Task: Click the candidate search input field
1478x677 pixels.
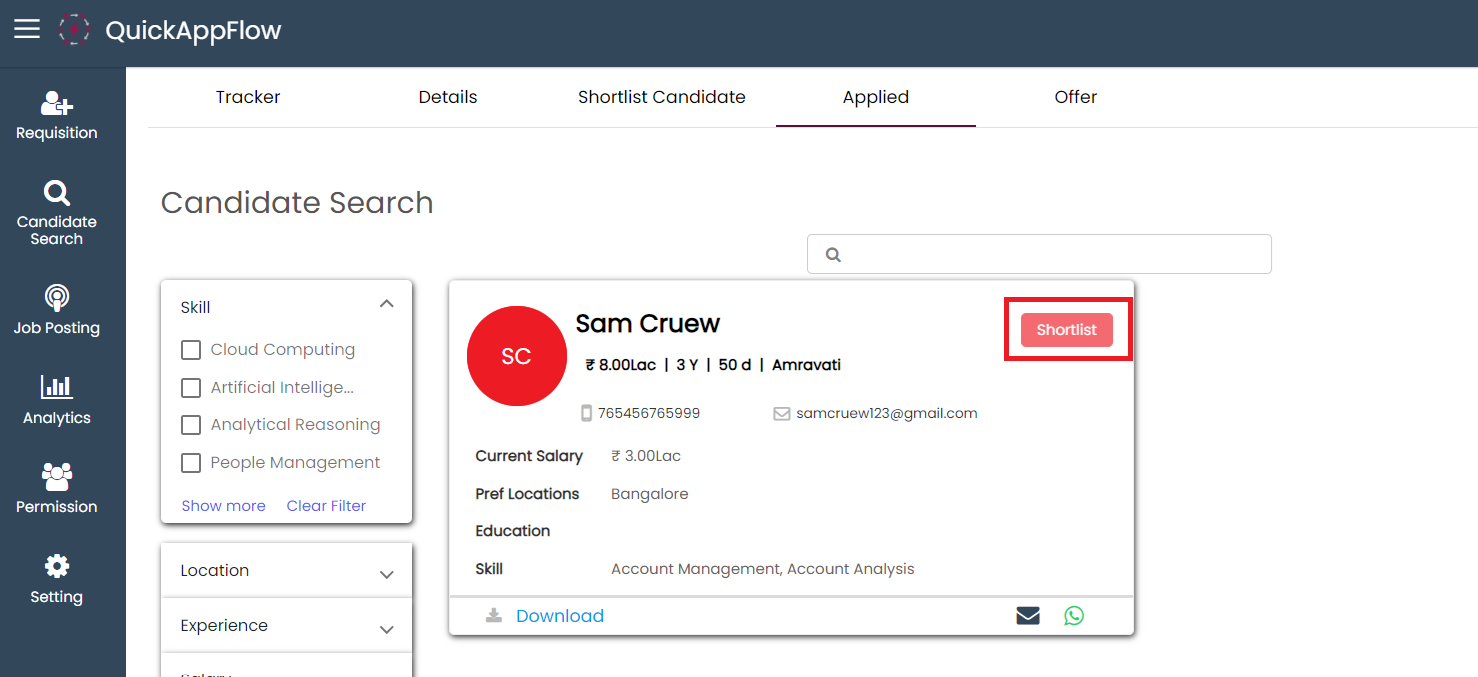Action: click(x=1050, y=254)
